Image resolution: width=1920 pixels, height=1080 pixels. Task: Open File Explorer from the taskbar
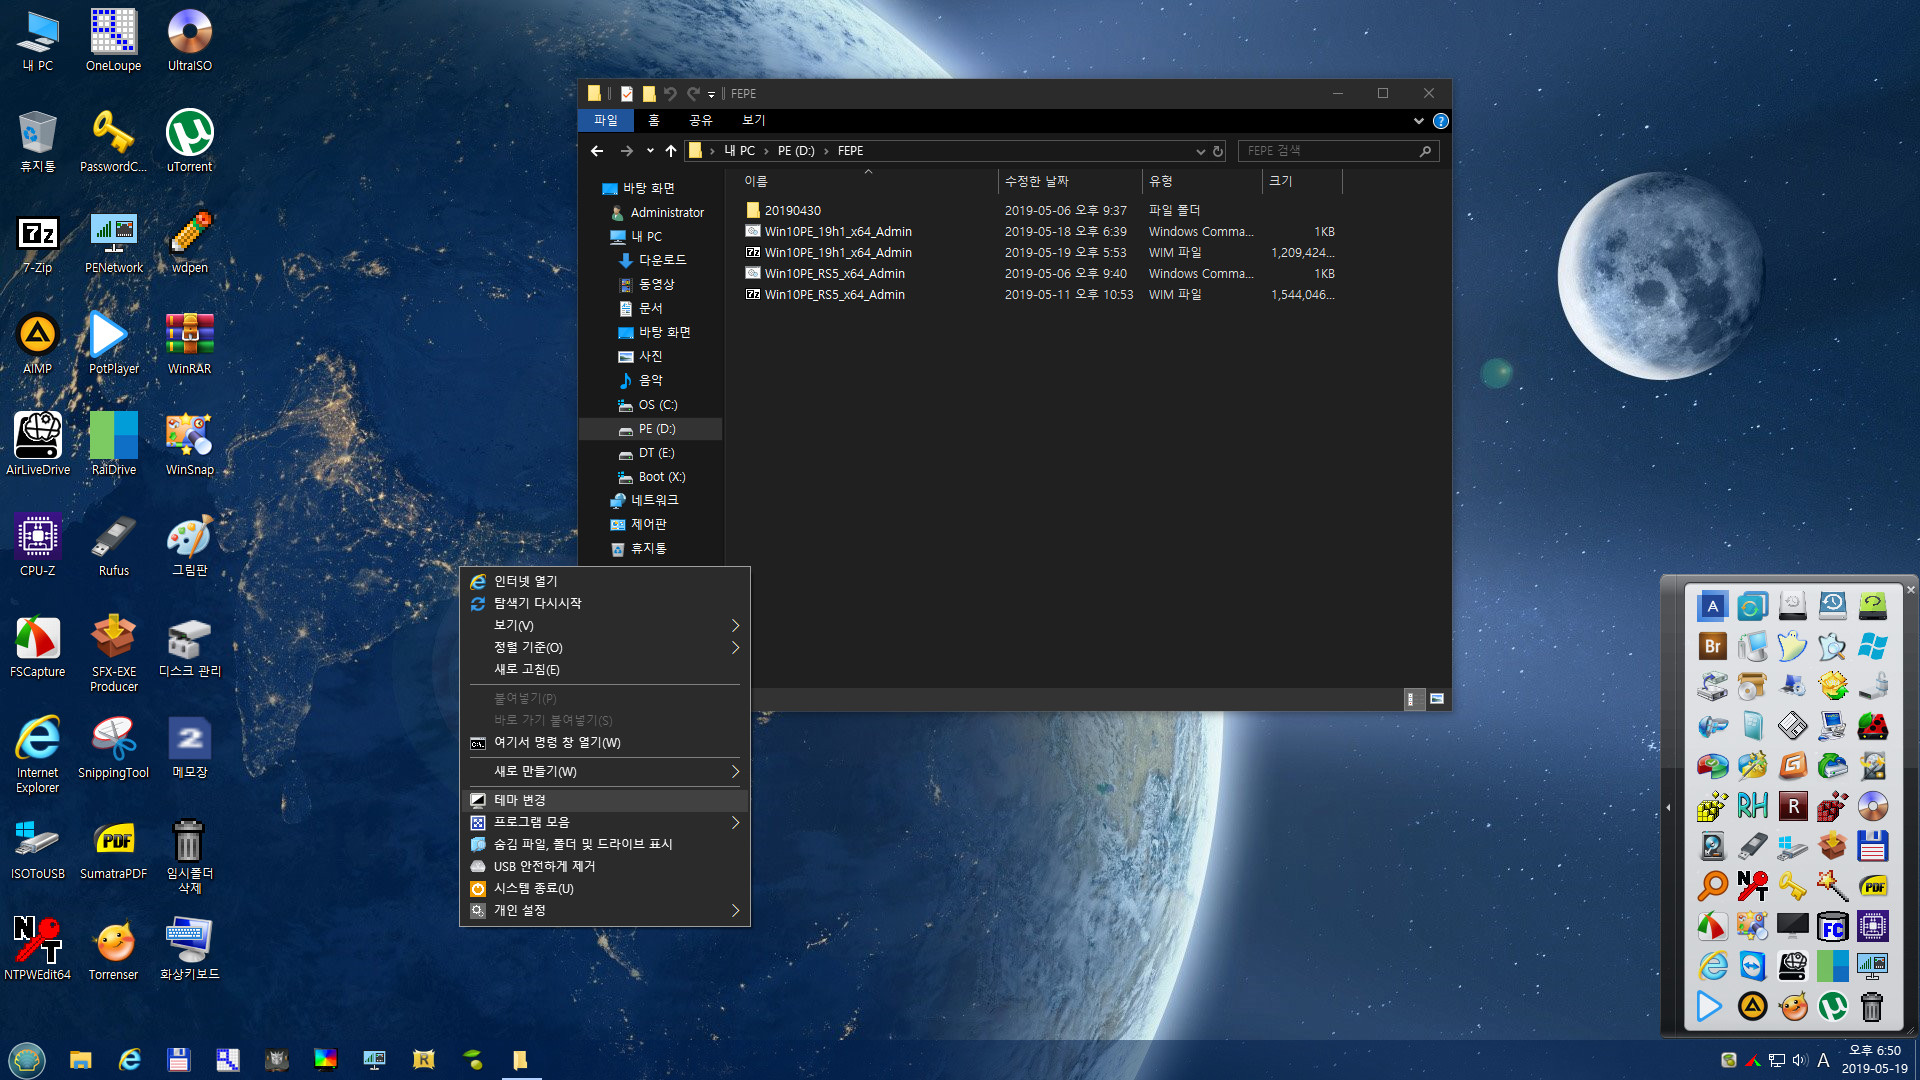(x=80, y=1059)
